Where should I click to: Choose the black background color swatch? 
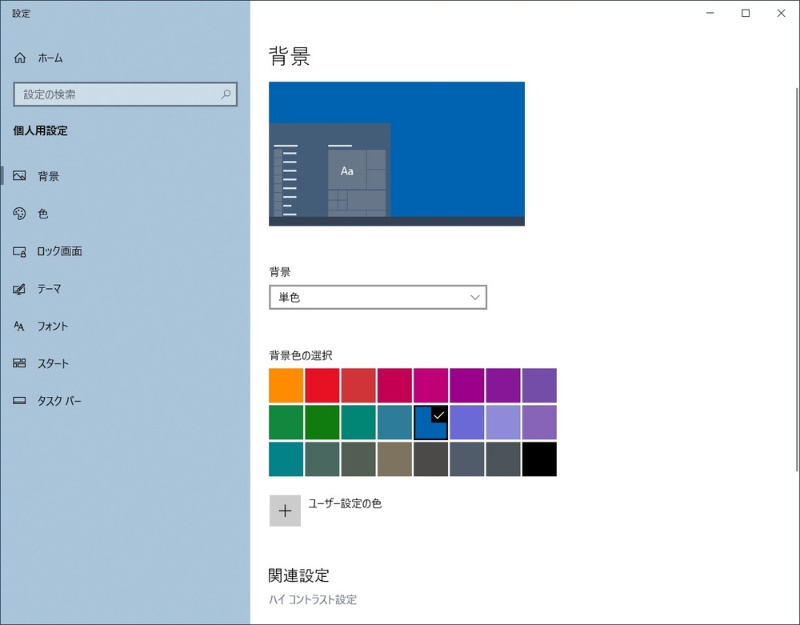[x=539, y=459]
